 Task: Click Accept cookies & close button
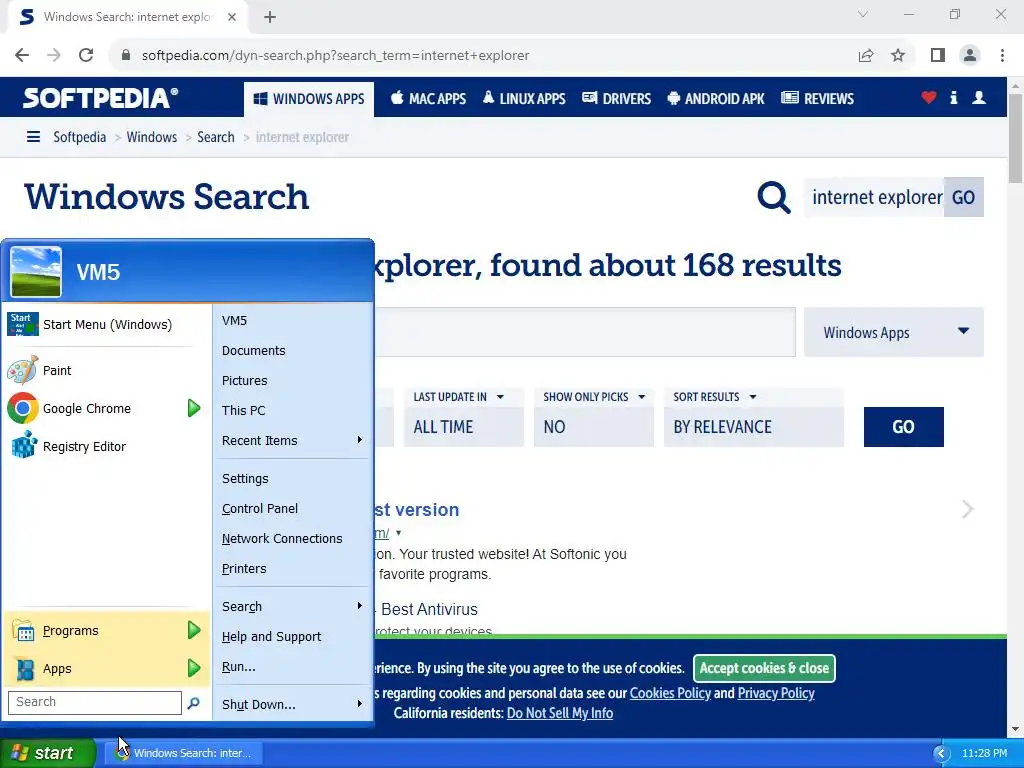pyautogui.click(x=764, y=667)
